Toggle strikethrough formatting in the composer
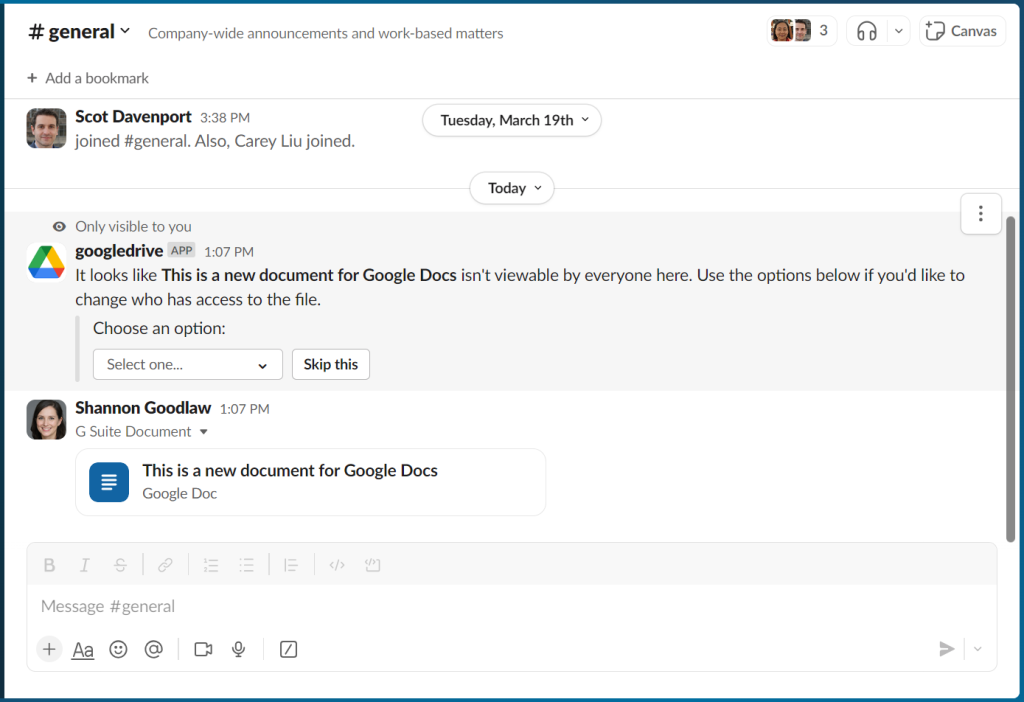 (x=120, y=564)
